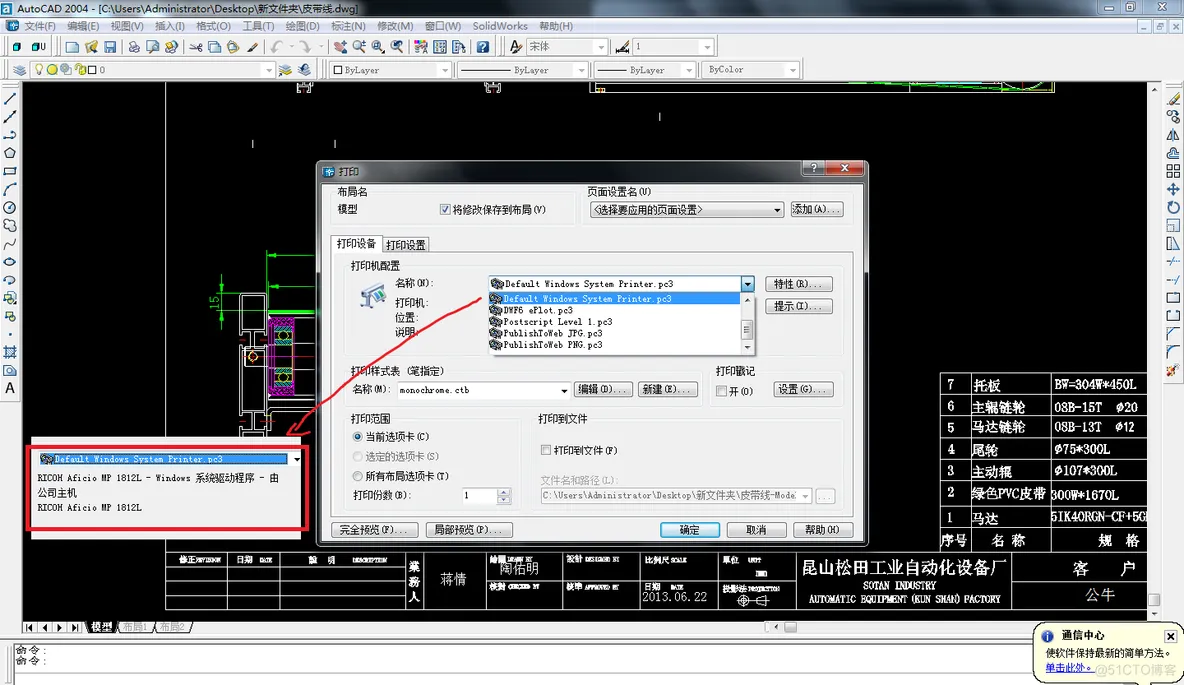Open the layer list dropdown showing 0
The image size is (1184, 685).
pos(267,69)
